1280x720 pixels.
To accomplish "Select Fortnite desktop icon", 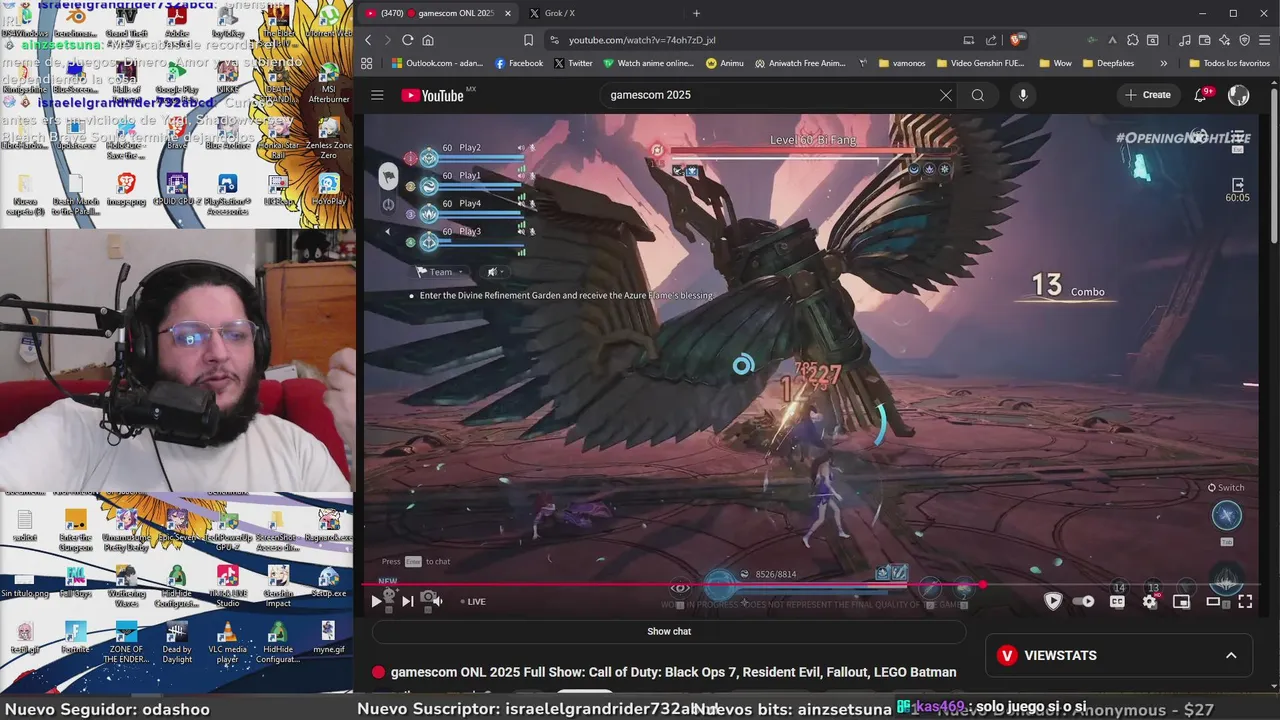I will tap(75, 637).
